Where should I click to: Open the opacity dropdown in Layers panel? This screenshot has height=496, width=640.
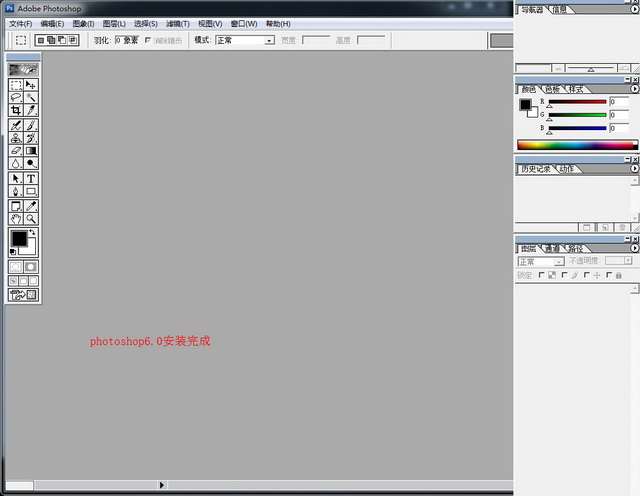point(628,260)
